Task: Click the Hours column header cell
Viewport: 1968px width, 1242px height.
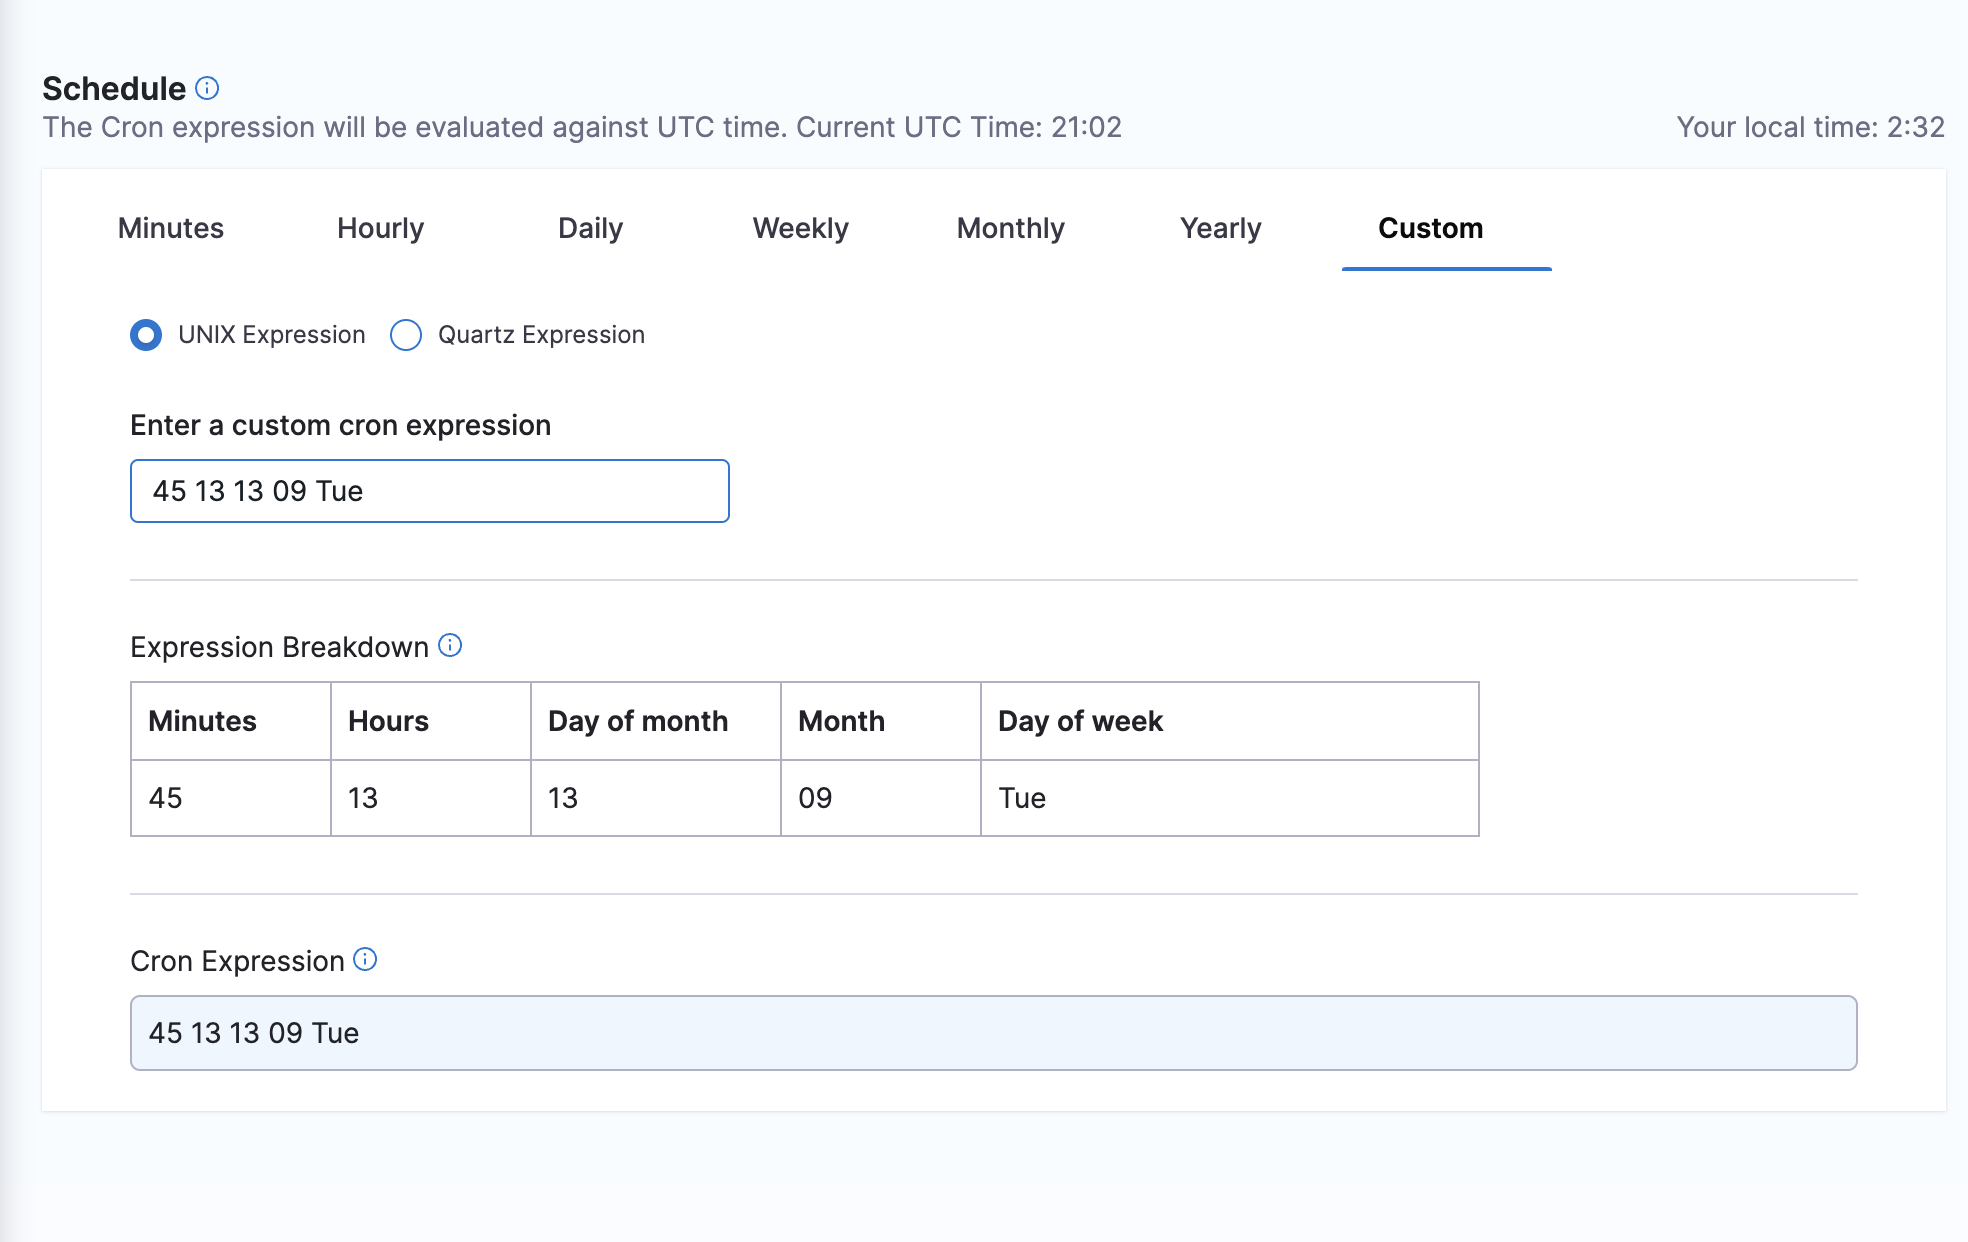Action: tap(430, 721)
